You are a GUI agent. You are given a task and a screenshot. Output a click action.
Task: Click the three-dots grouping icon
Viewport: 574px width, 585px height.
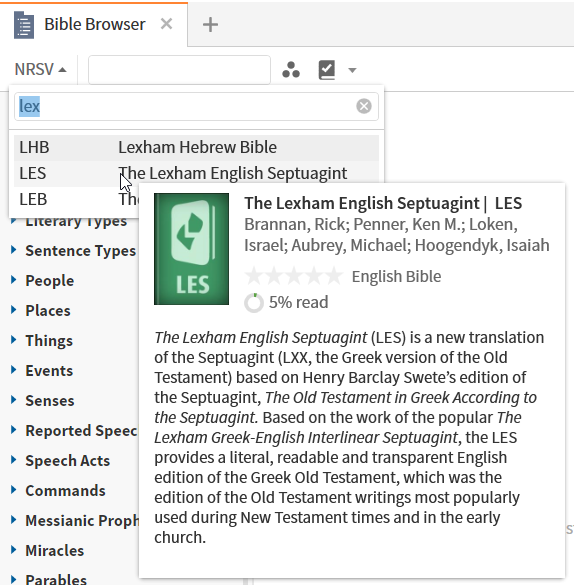[291, 70]
